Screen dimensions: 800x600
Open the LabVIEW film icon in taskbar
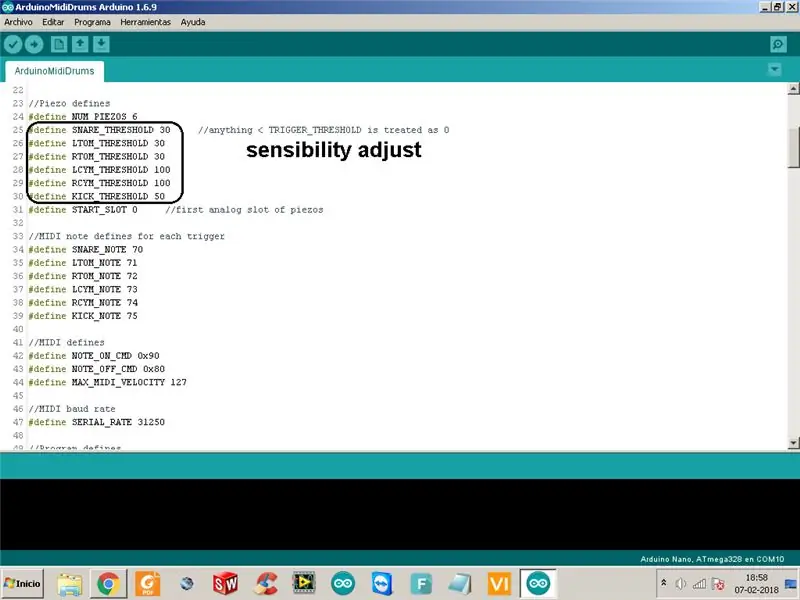304,583
